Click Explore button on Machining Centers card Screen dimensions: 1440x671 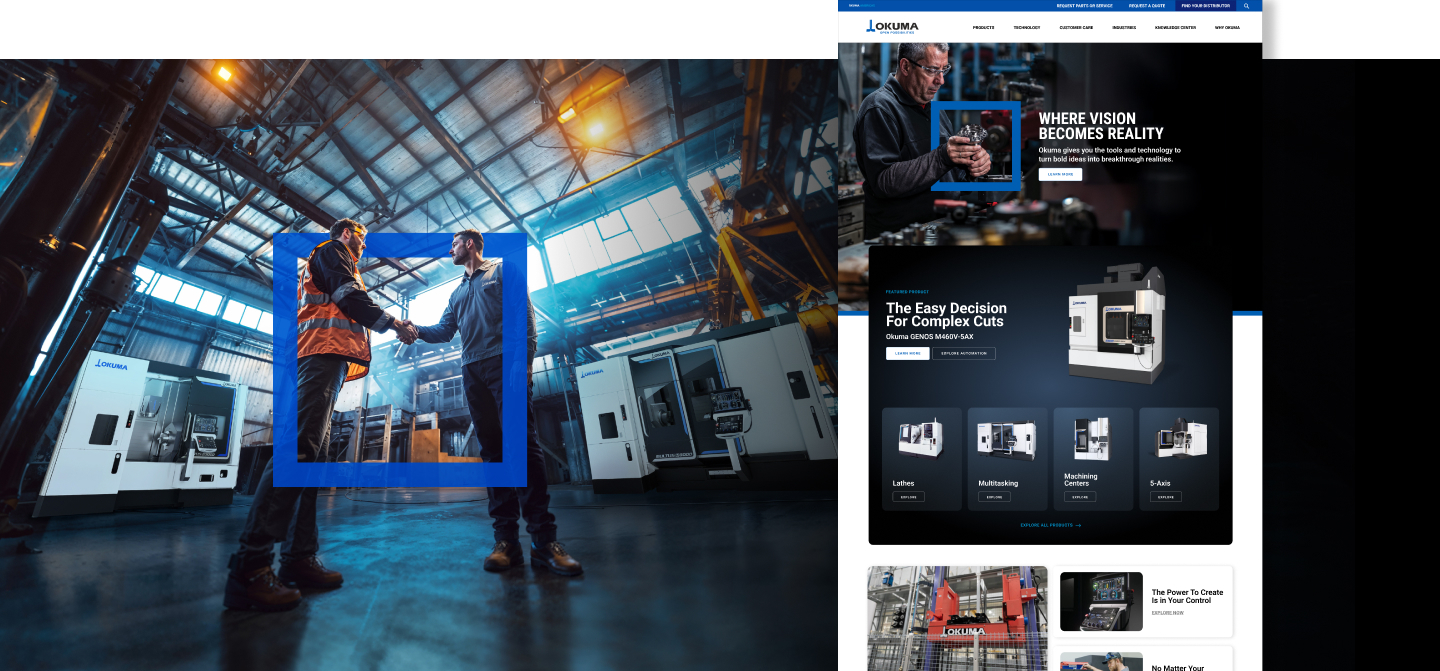tap(1080, 497)
